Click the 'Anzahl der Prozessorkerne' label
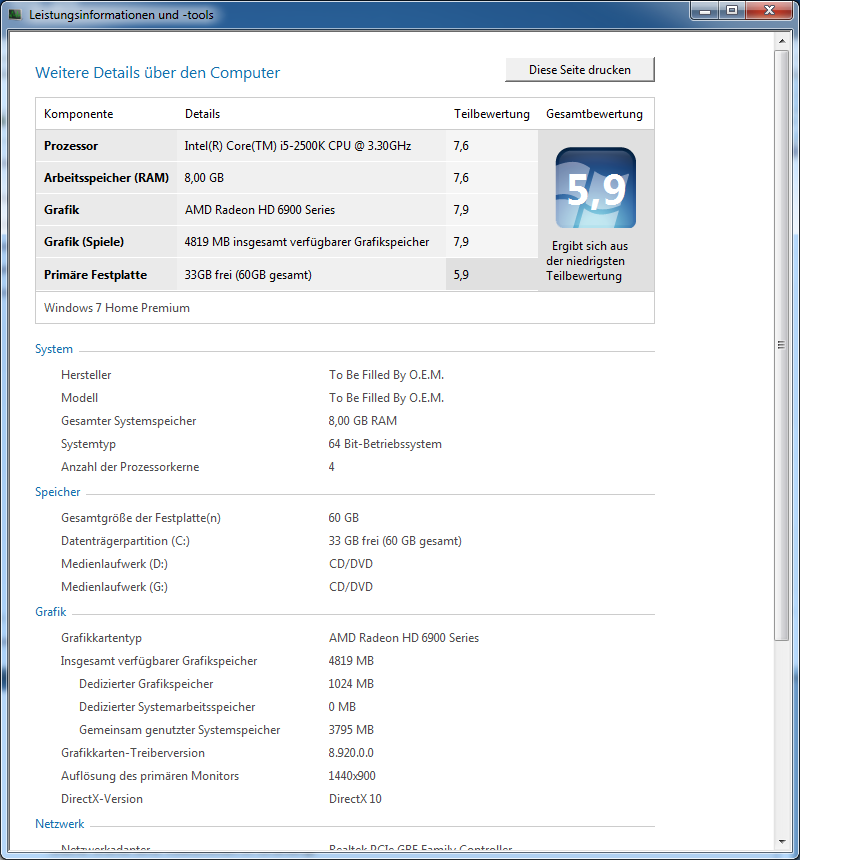The height and width of the screenshot is (860, 864). click(130, 467)
